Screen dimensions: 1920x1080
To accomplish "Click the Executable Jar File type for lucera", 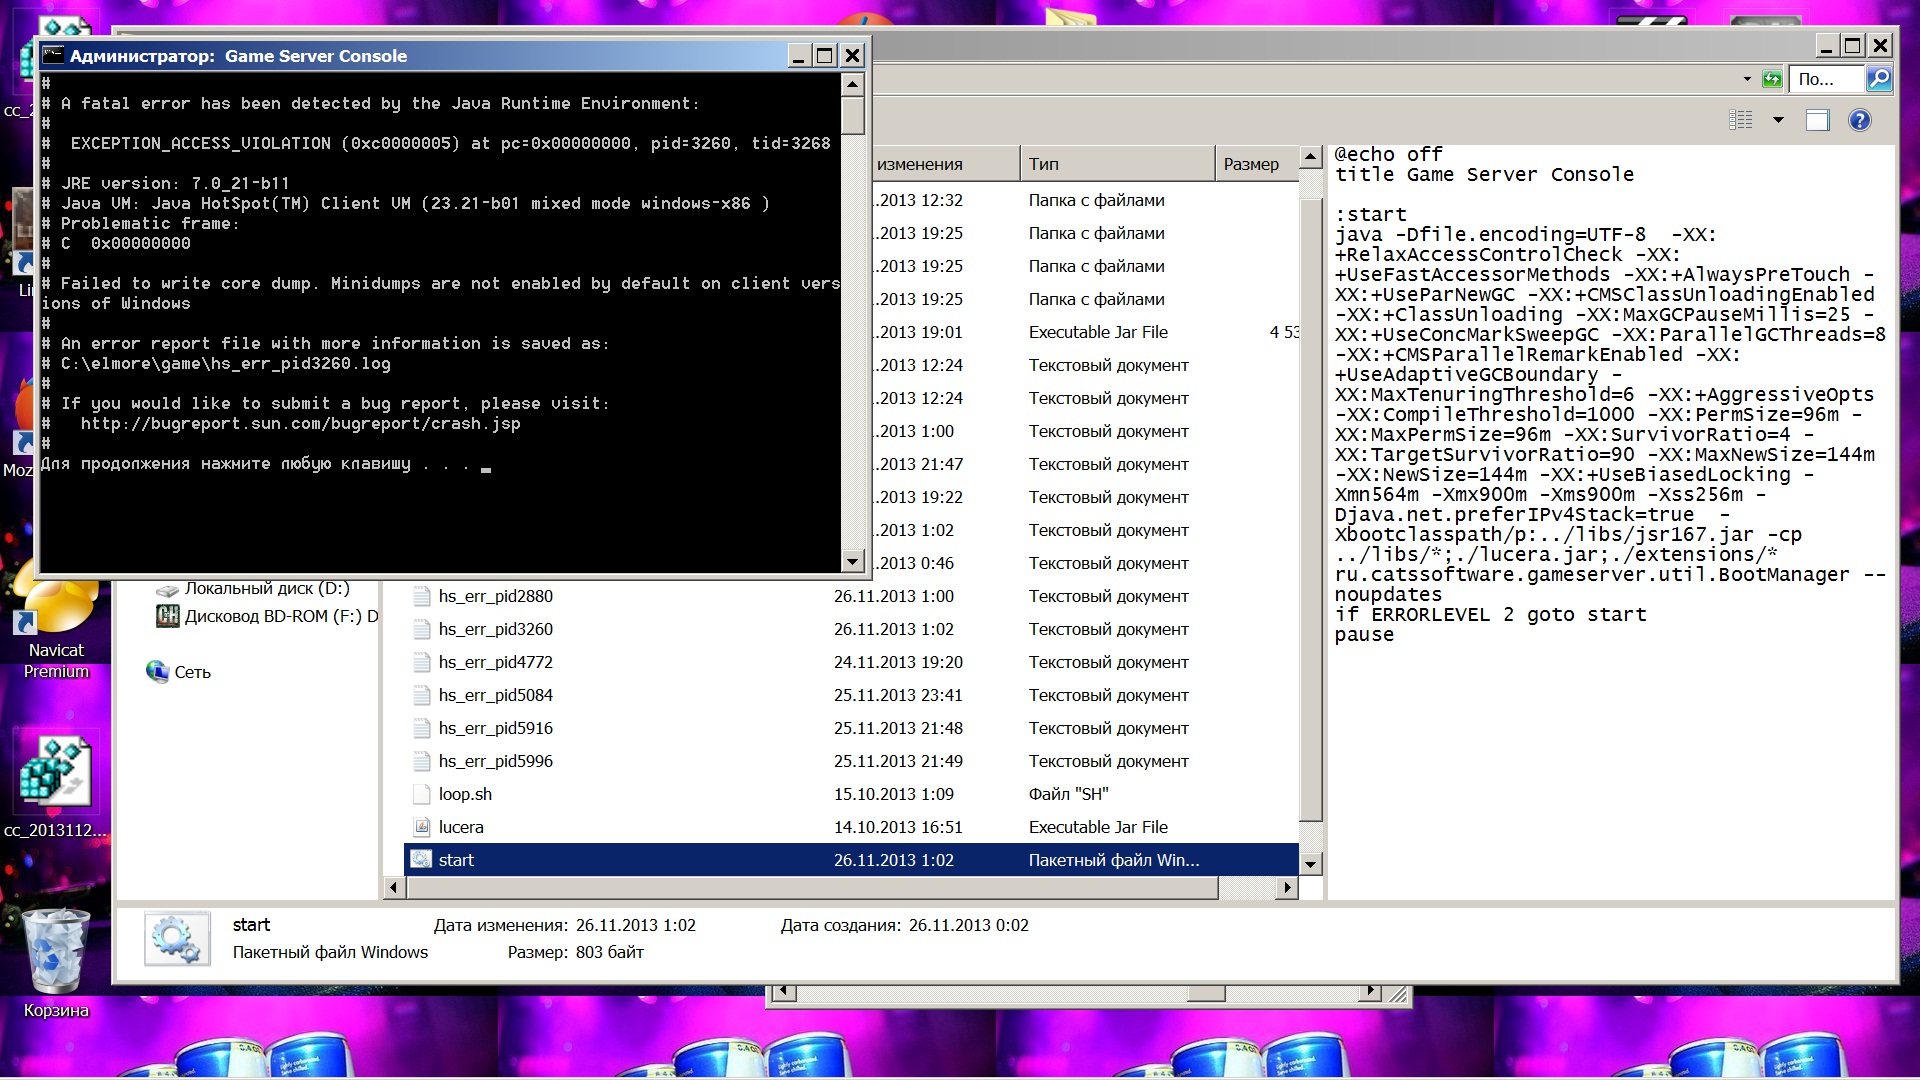I will coord(1098,827).
